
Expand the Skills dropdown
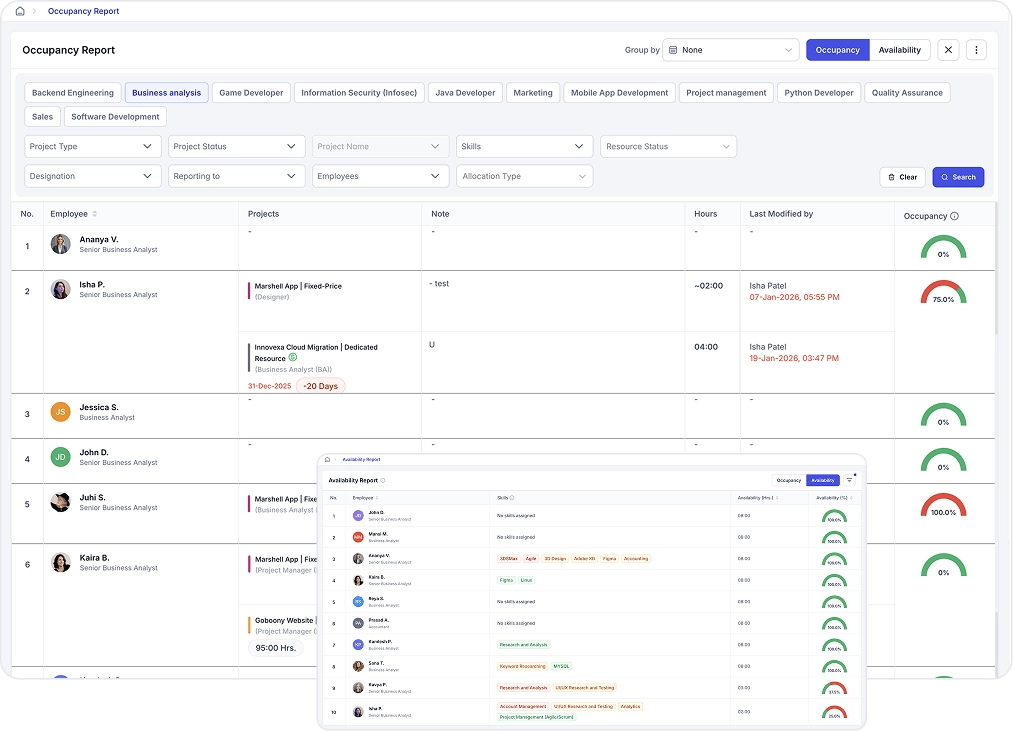[524, 147]
